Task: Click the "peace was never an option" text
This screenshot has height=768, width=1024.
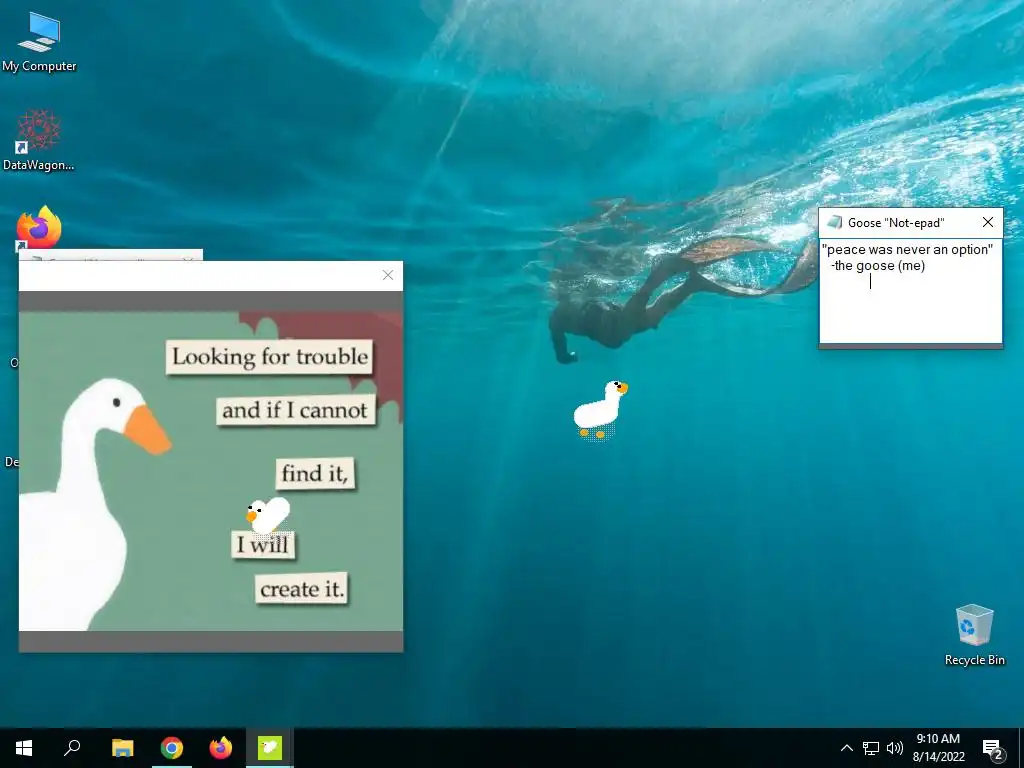Action: 908,249
